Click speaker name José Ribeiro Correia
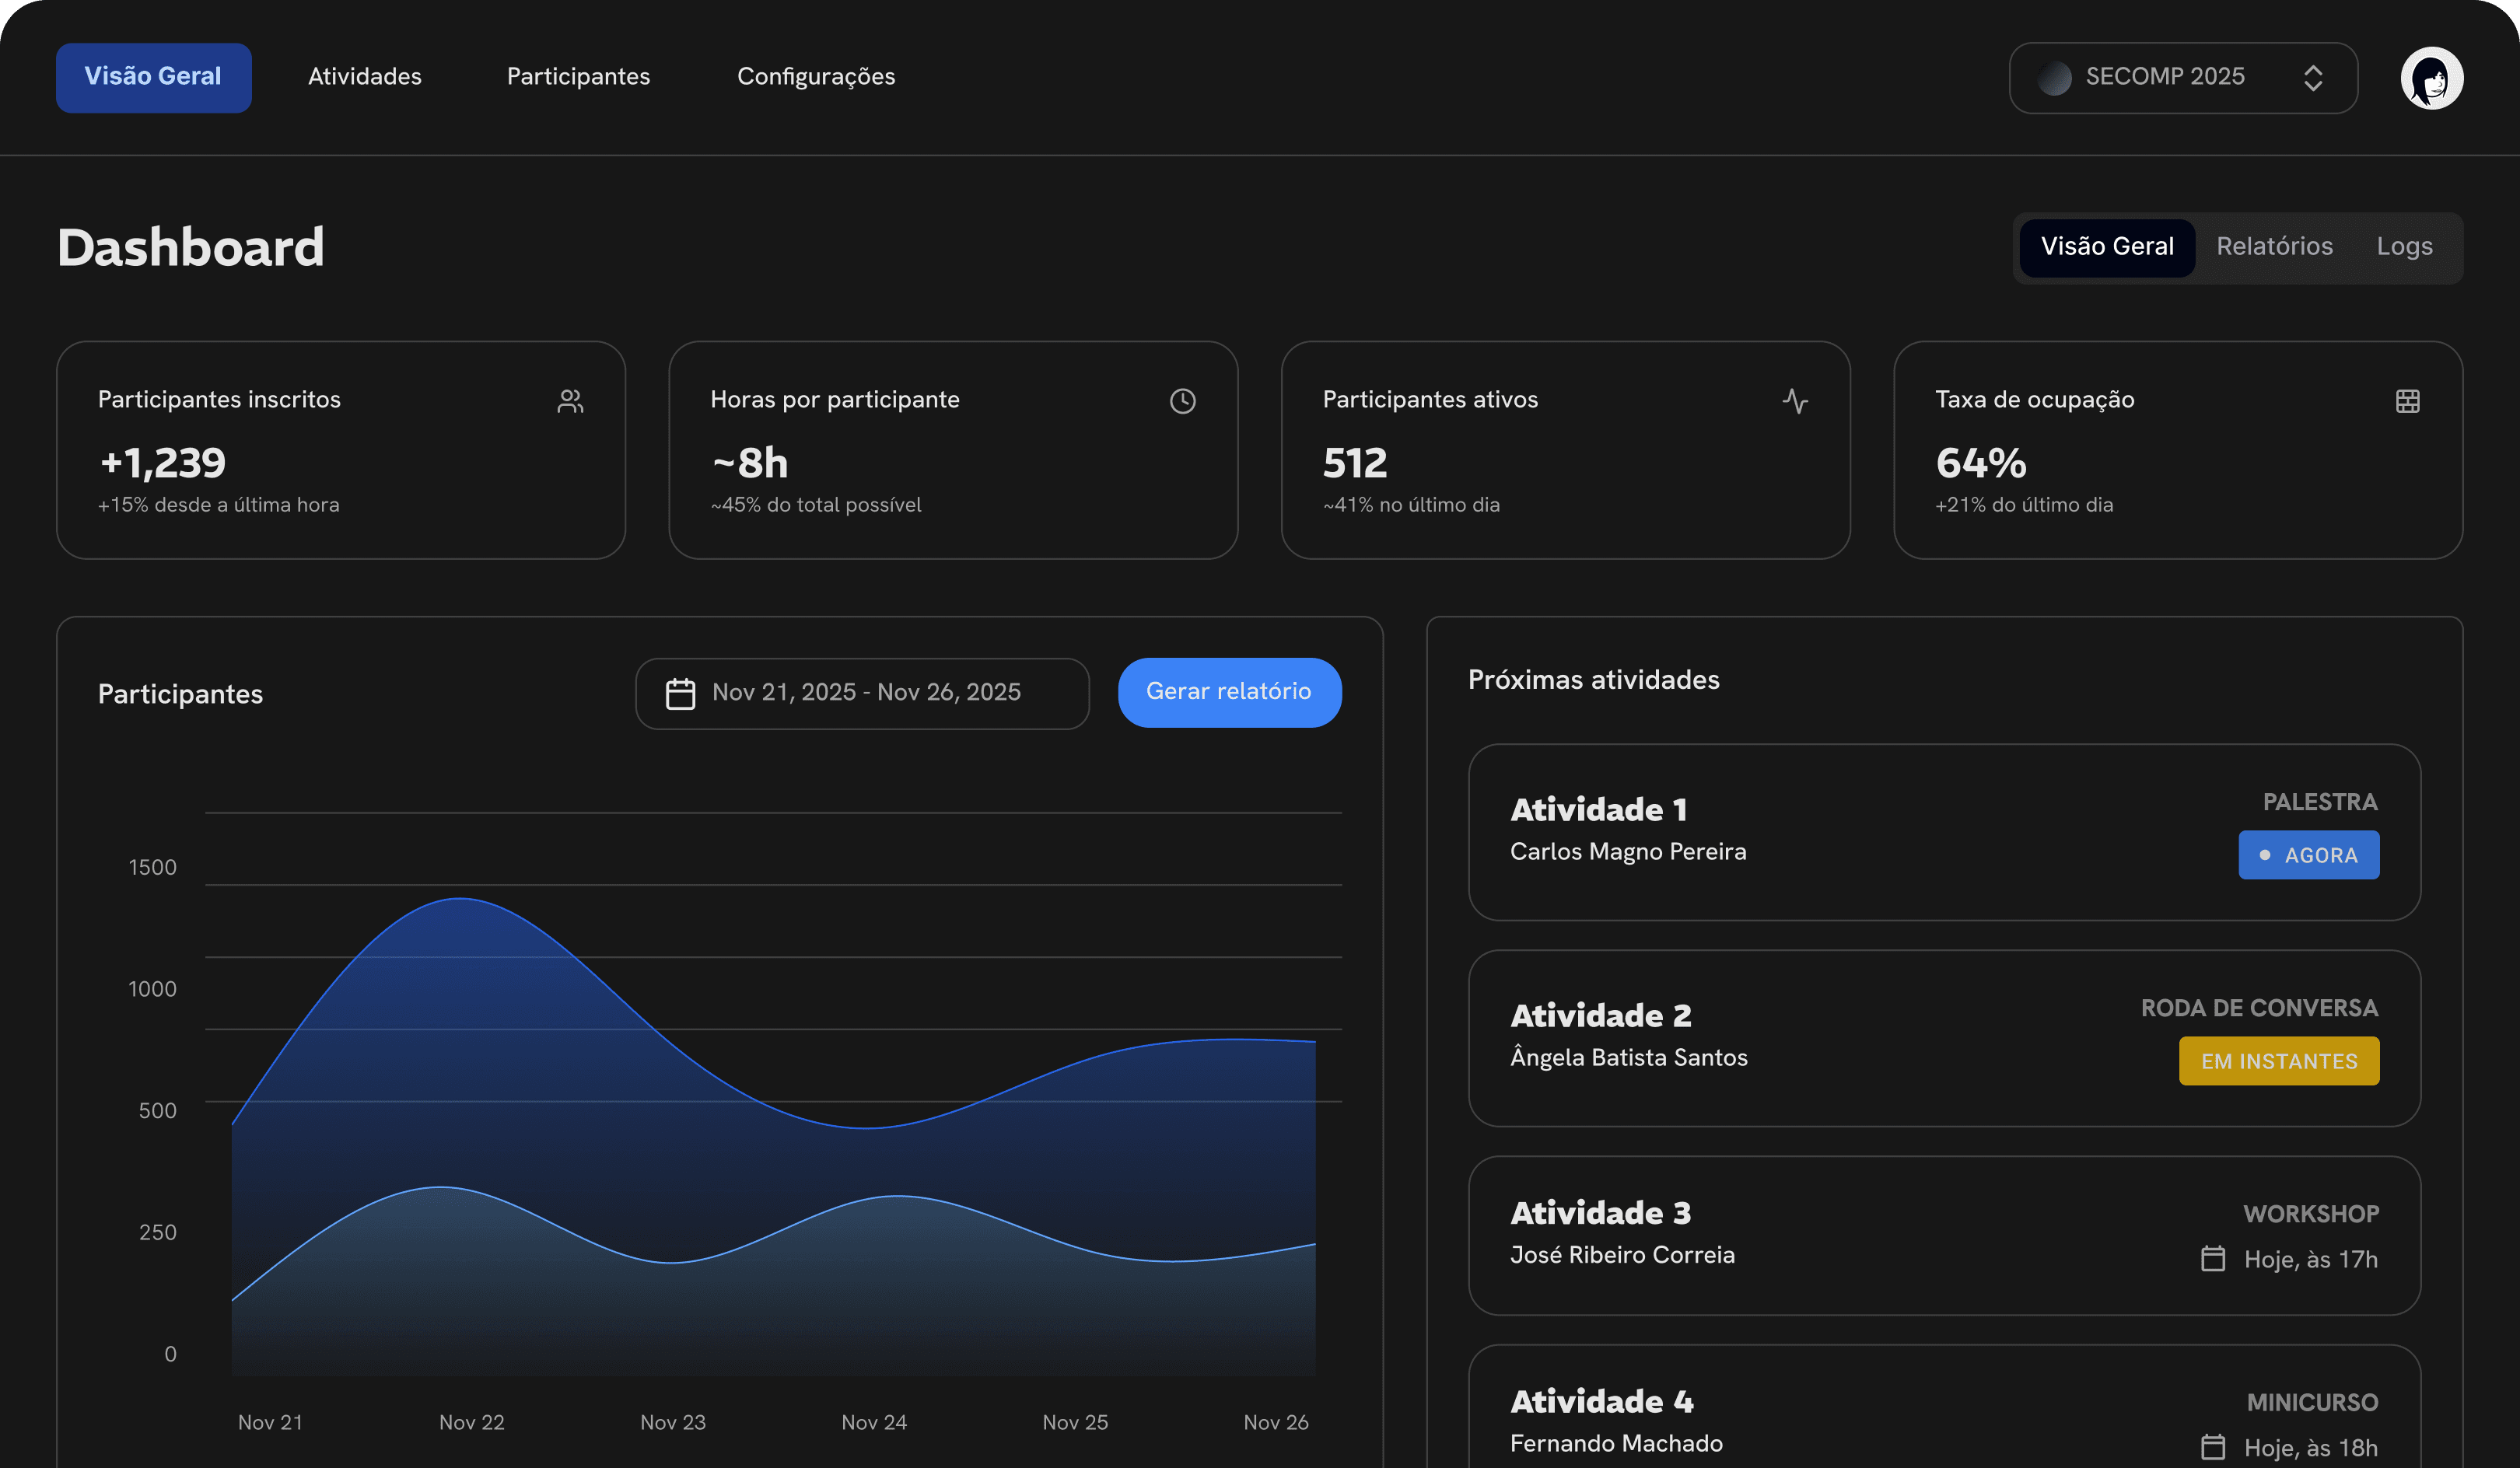 pyautogui.click(x=1622, y=1255)
